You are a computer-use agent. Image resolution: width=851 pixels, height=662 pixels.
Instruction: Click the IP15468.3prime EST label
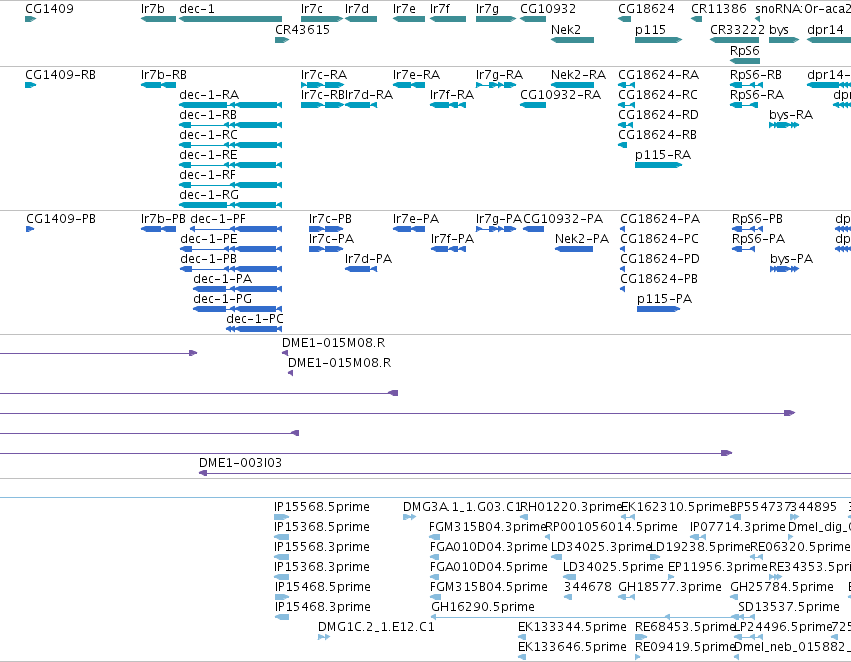coord(323,607)
